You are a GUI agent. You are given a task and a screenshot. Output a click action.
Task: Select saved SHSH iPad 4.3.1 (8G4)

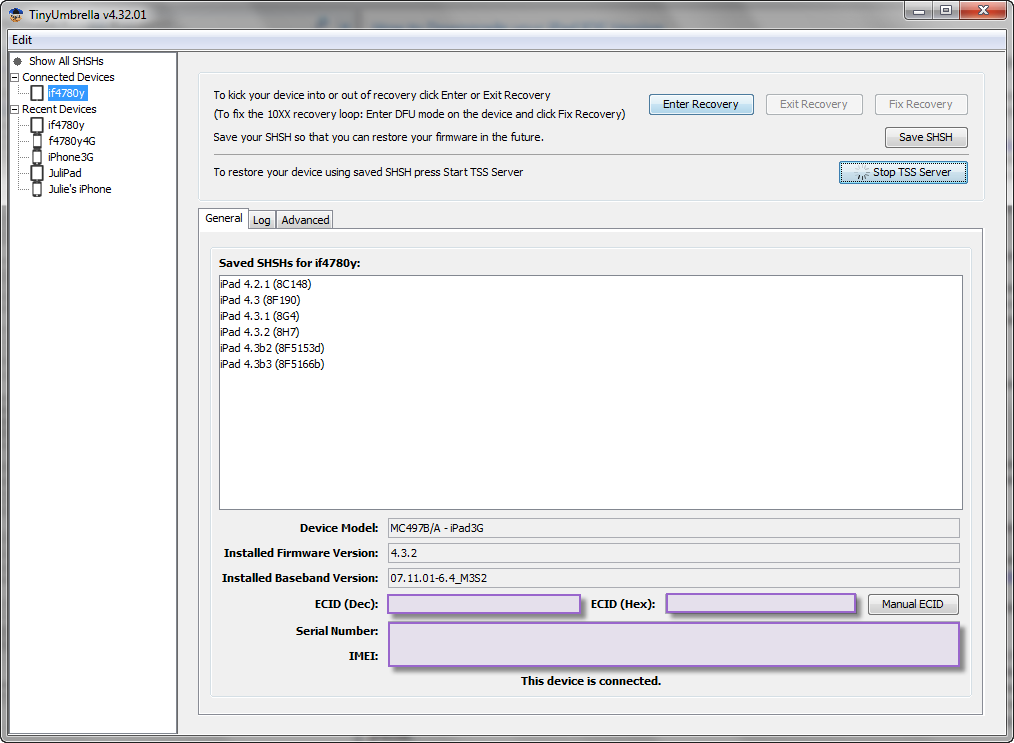[260, 316]
